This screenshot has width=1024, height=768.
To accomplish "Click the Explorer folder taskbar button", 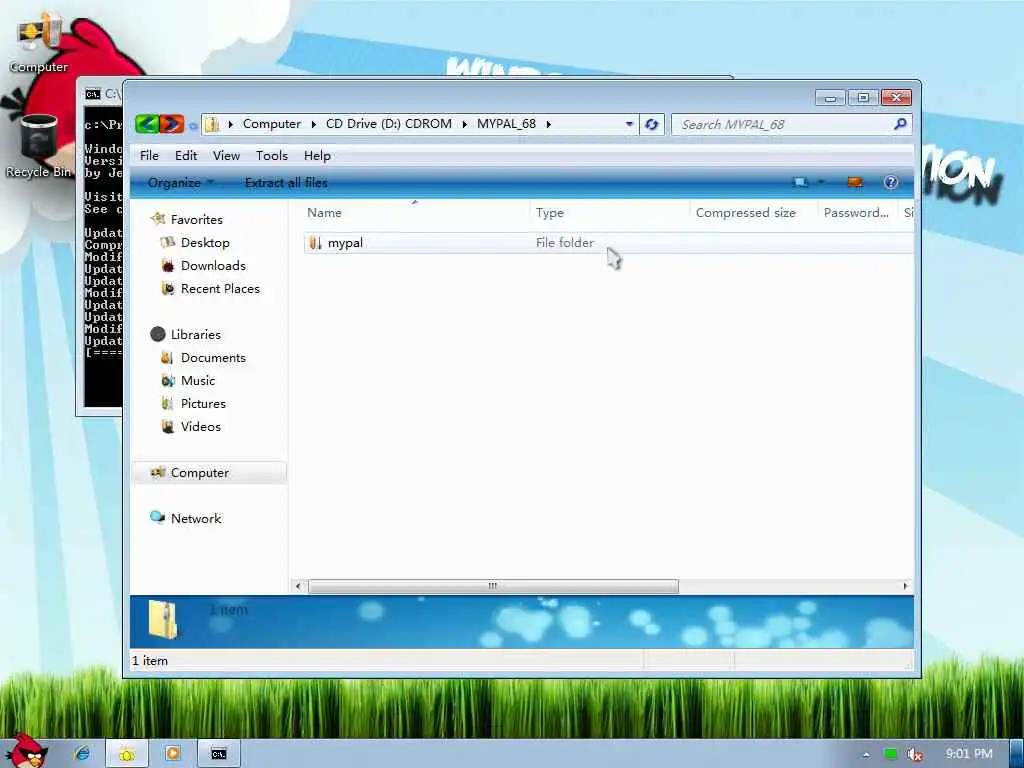I will tap(127, 754).
